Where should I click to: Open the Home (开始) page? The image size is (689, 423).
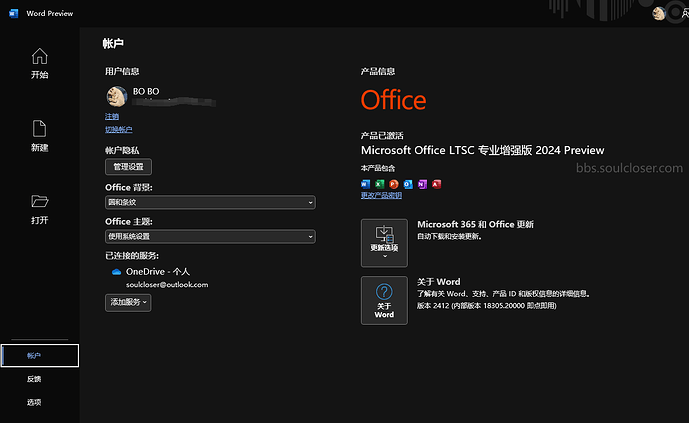coord(40,63)
